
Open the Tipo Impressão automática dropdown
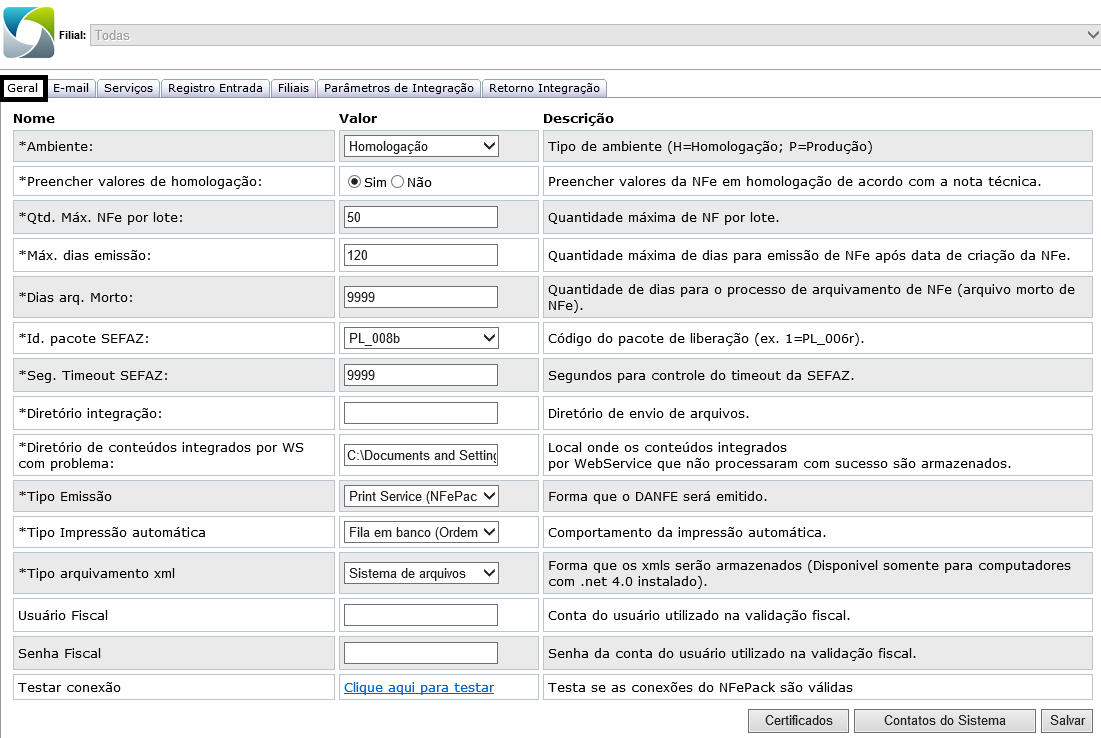coord(420,532)
